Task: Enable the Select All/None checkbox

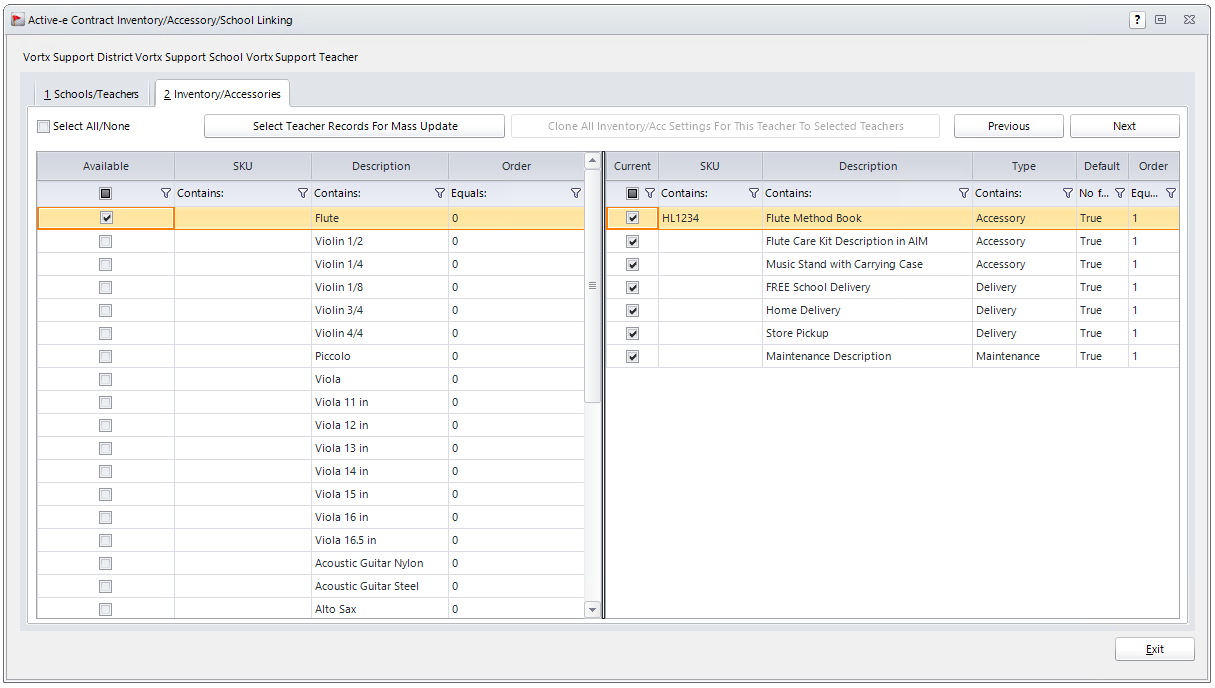Action: 42,126
